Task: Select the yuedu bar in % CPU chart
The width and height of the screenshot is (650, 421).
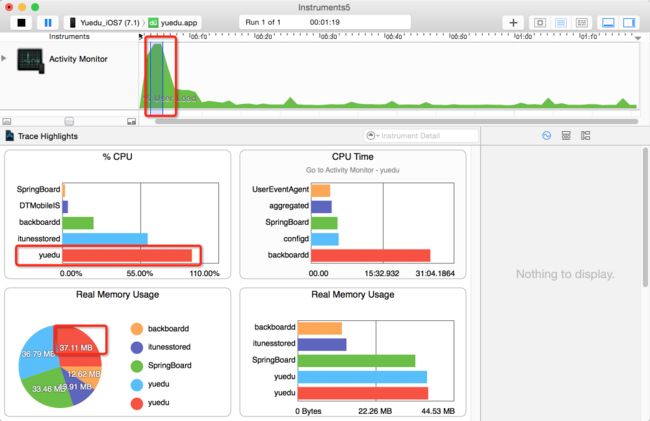Action: pos(127,255)
